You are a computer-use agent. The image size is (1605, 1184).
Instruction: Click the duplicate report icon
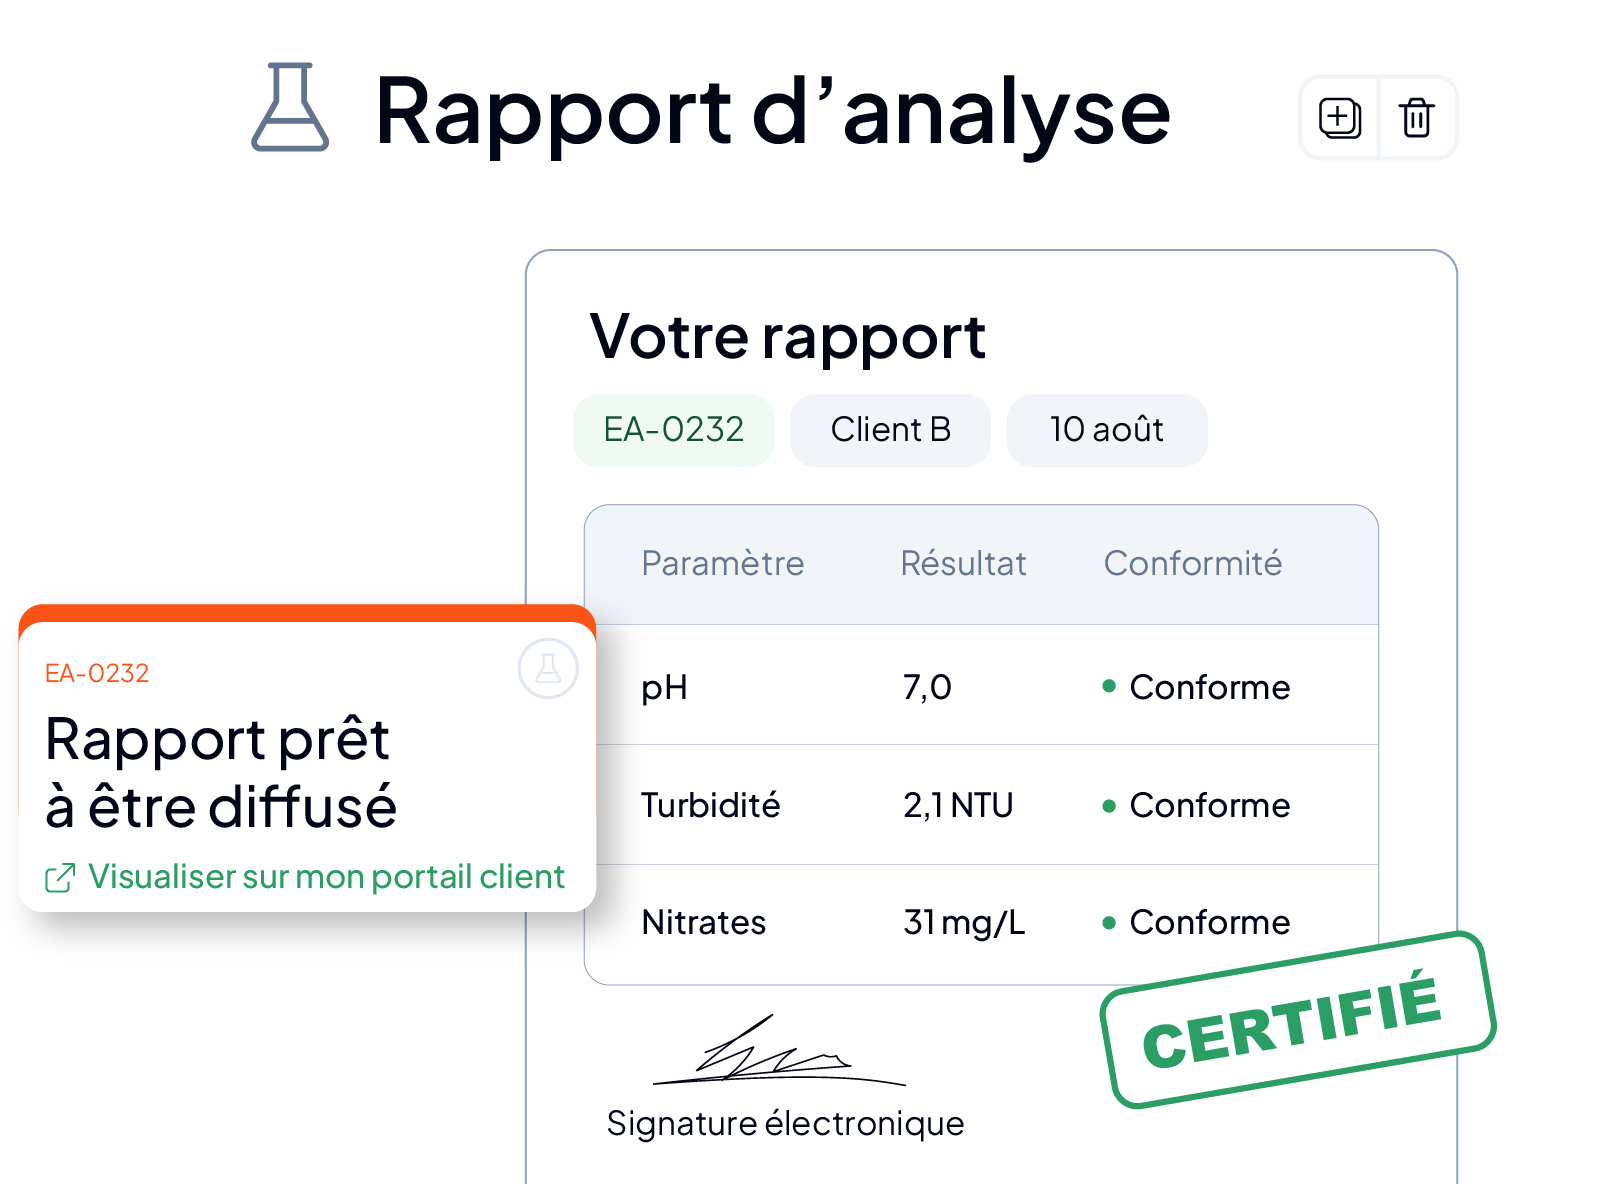tap(1340, 118)
